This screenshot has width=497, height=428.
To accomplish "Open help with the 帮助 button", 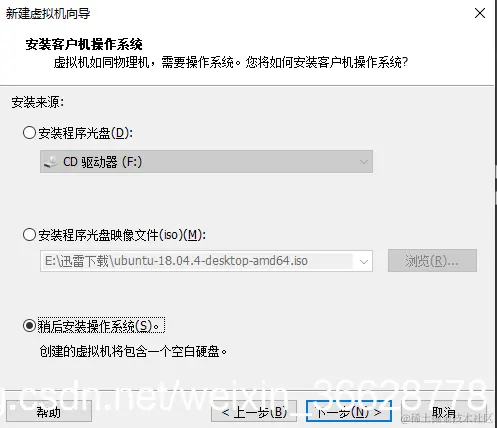I will coord(49,412).
